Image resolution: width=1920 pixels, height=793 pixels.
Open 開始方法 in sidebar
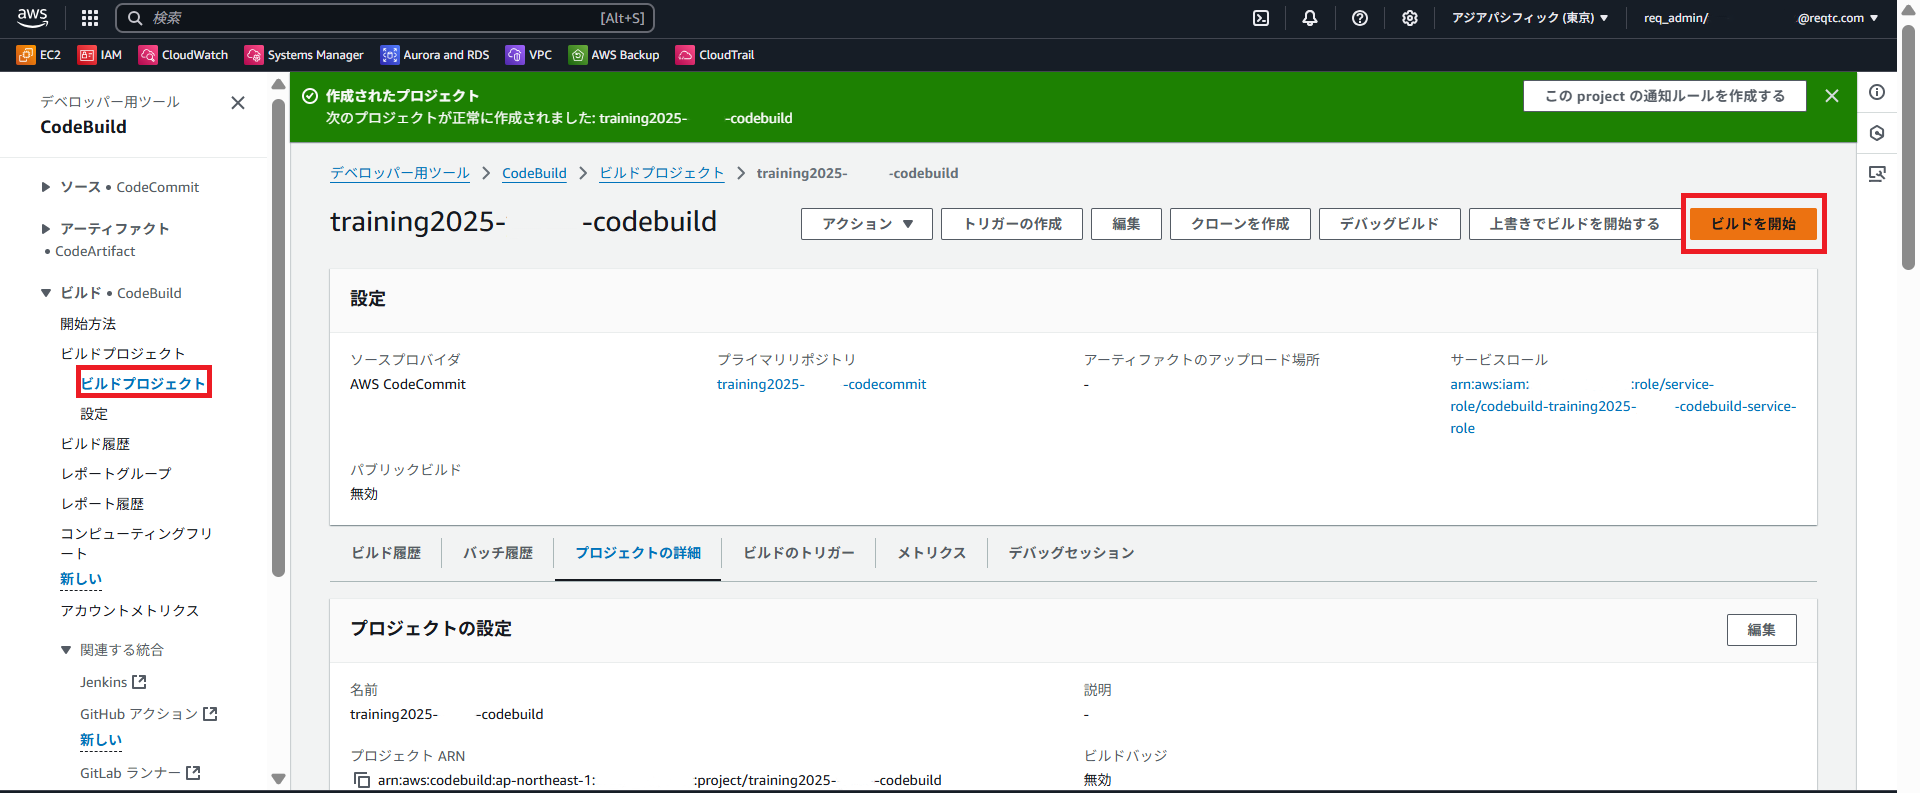88,324
